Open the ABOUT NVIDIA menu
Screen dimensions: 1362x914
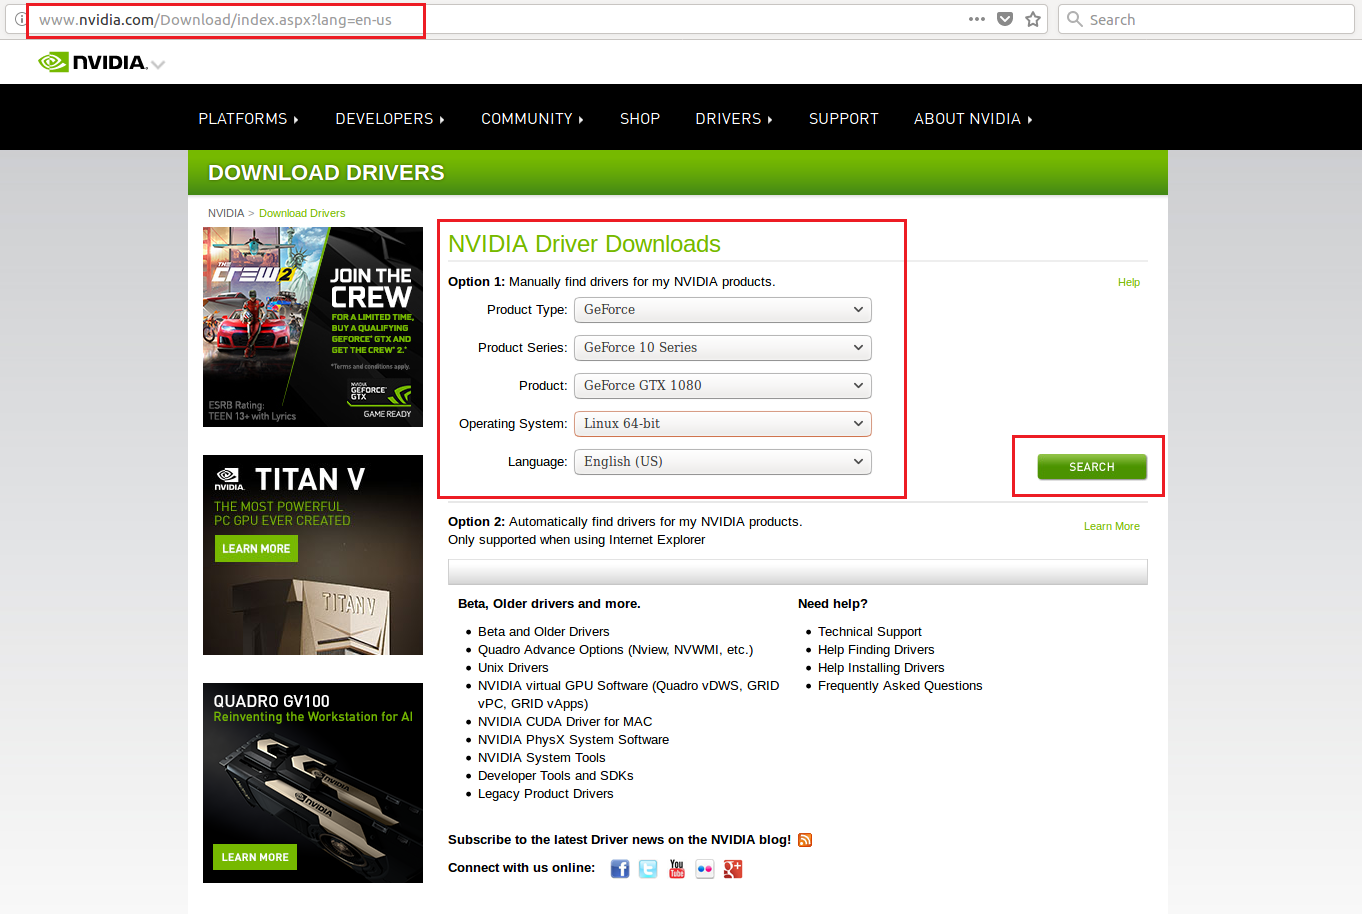pos(973,119)
